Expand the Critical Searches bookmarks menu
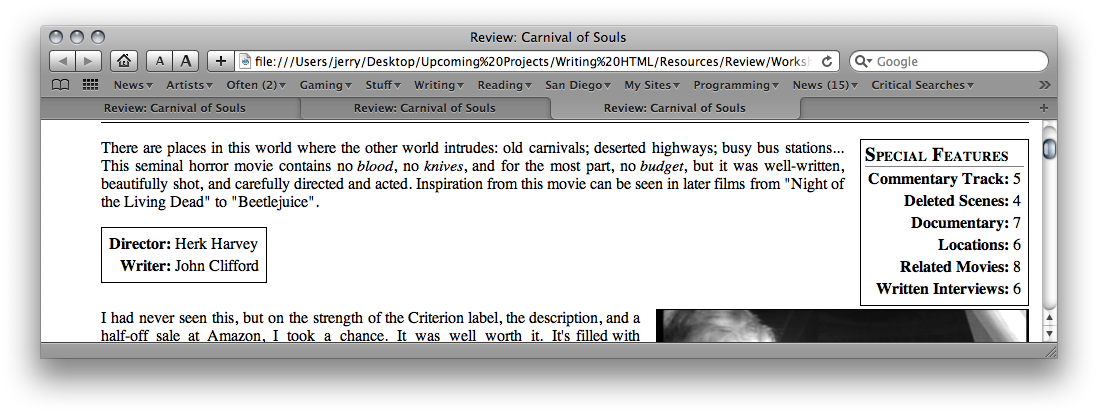This screenshot has width=1098, height=414. tap(922, 85)
